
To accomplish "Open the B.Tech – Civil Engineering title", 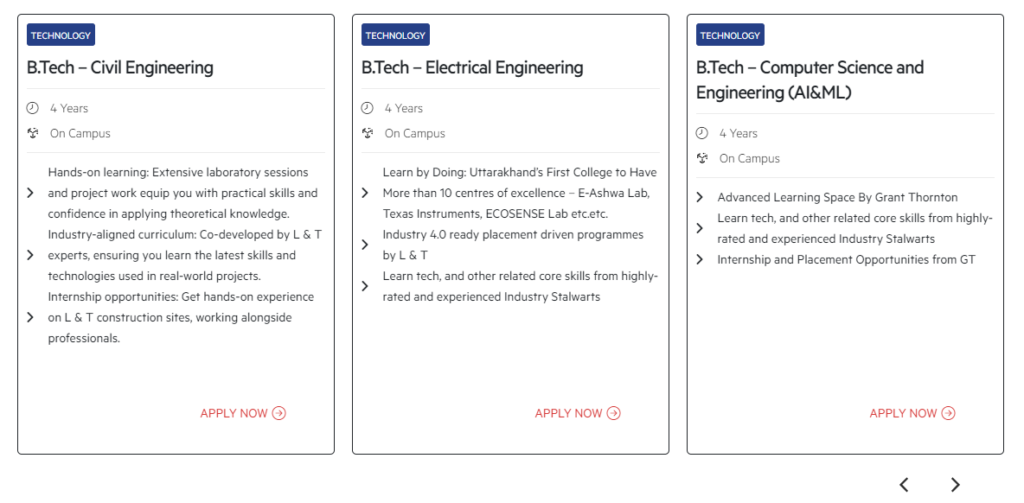I will (120, 67).
